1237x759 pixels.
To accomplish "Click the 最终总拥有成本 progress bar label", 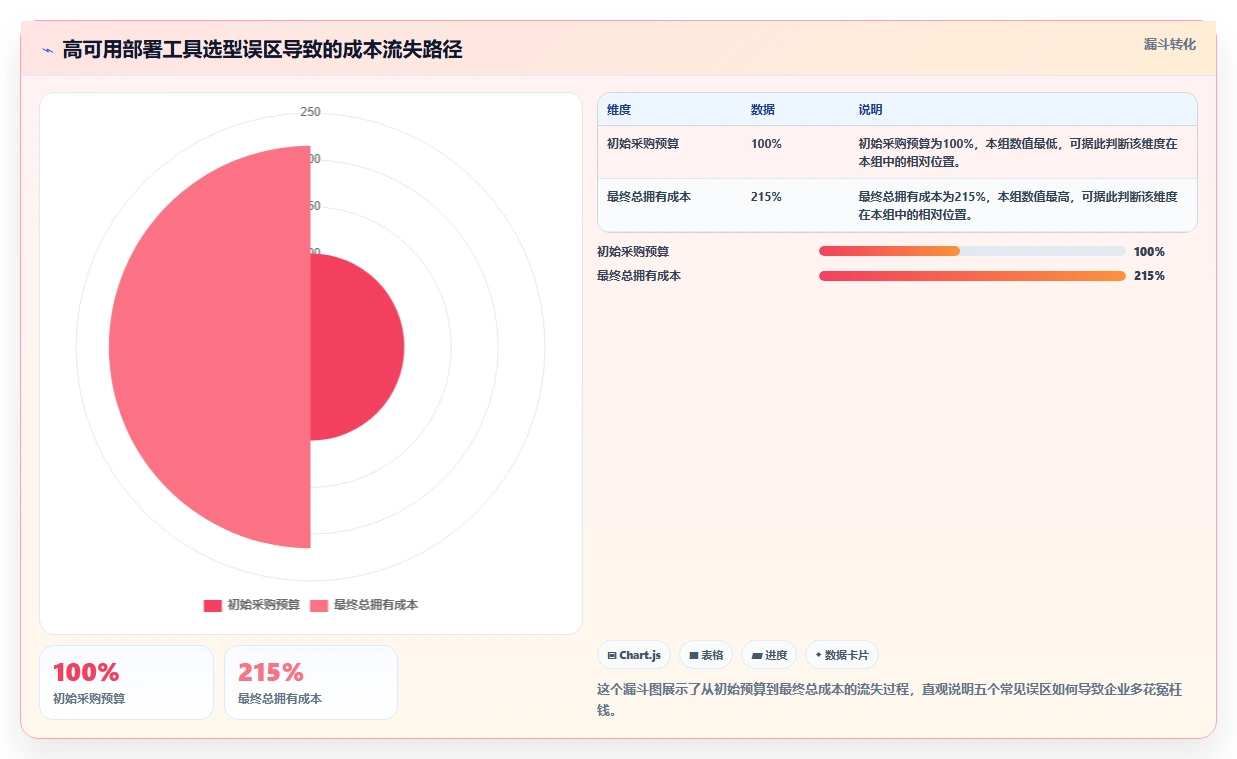I will pyautogui.click(x=639, y=276).
